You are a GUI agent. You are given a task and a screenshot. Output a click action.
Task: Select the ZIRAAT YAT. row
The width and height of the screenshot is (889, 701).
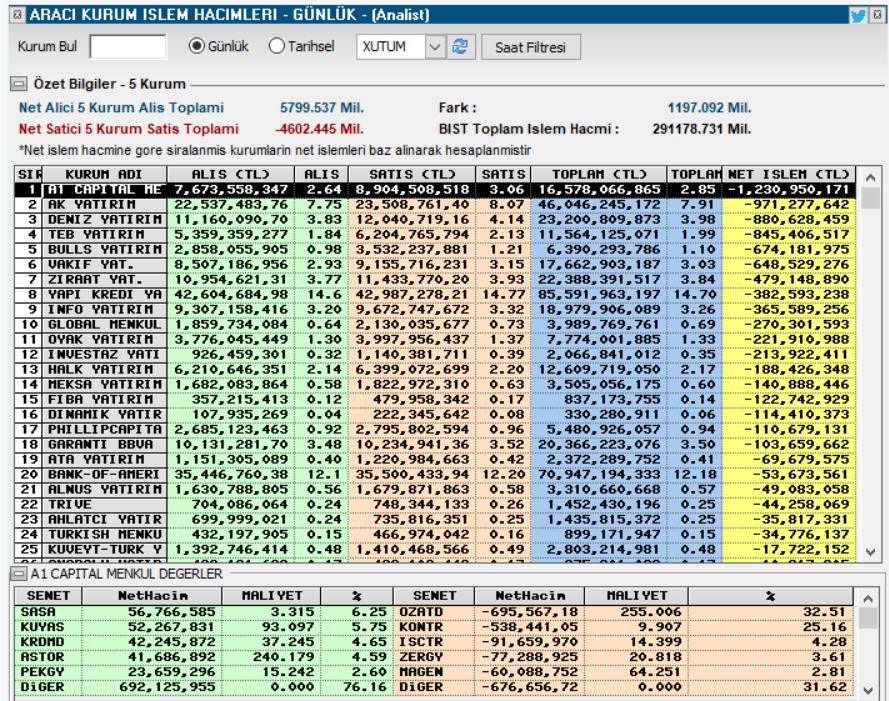(435, 280)
